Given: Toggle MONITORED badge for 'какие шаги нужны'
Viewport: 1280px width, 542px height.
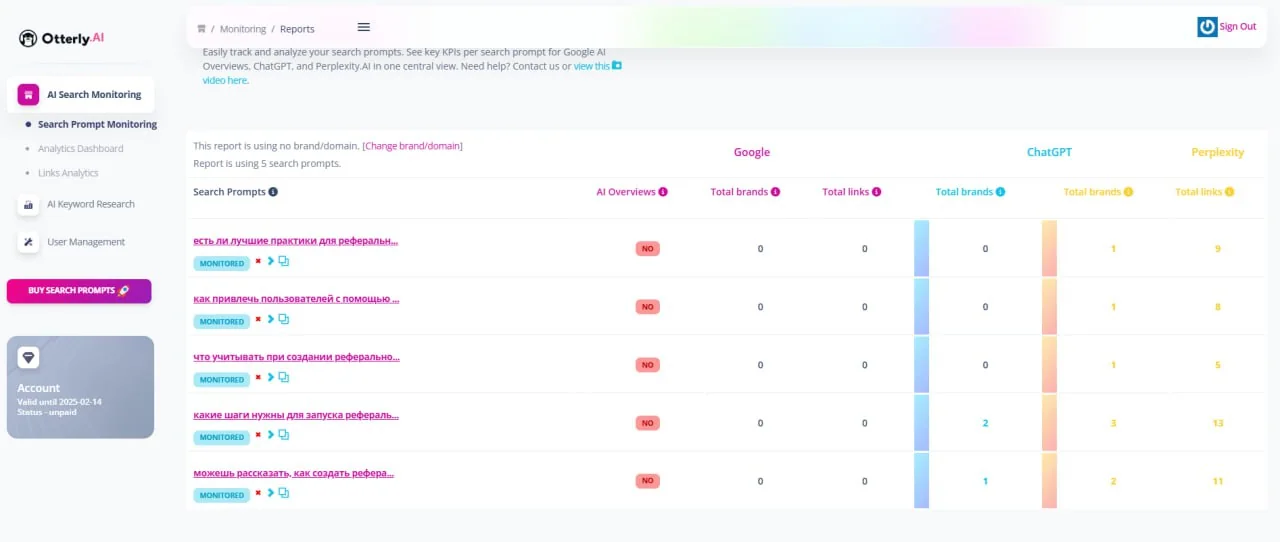Looking at the screenshot, I should pyautogui.click(x=222, y=438).
